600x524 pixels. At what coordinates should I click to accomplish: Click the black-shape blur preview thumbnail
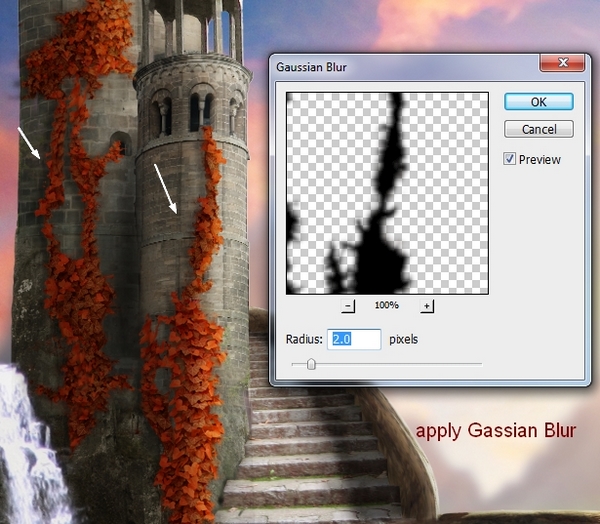[x=387, y=193]
